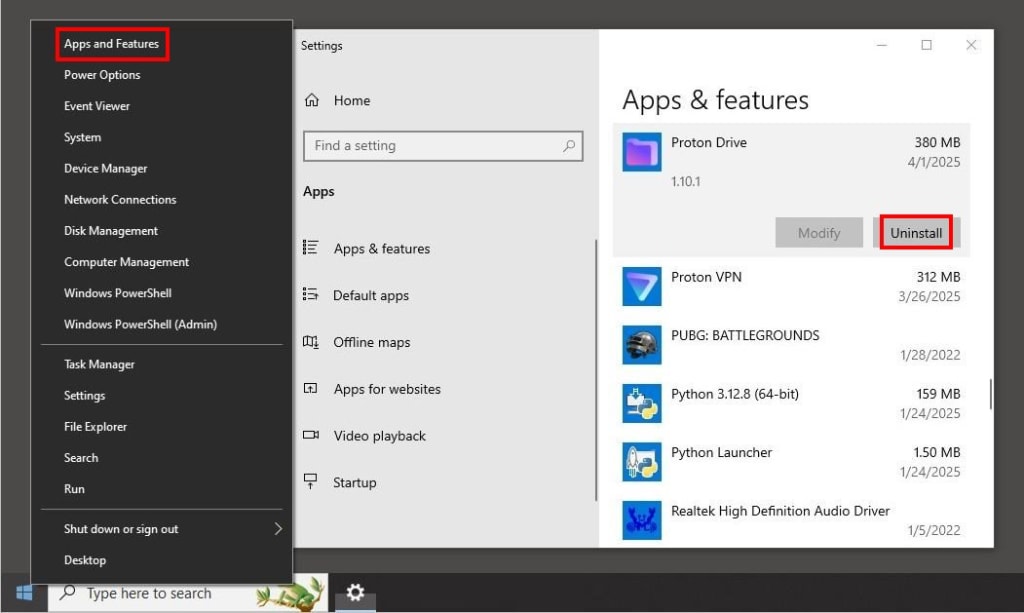Click the Proton VPN 3/26/2025 install date

pyautogui.click(x=929, y=296)
